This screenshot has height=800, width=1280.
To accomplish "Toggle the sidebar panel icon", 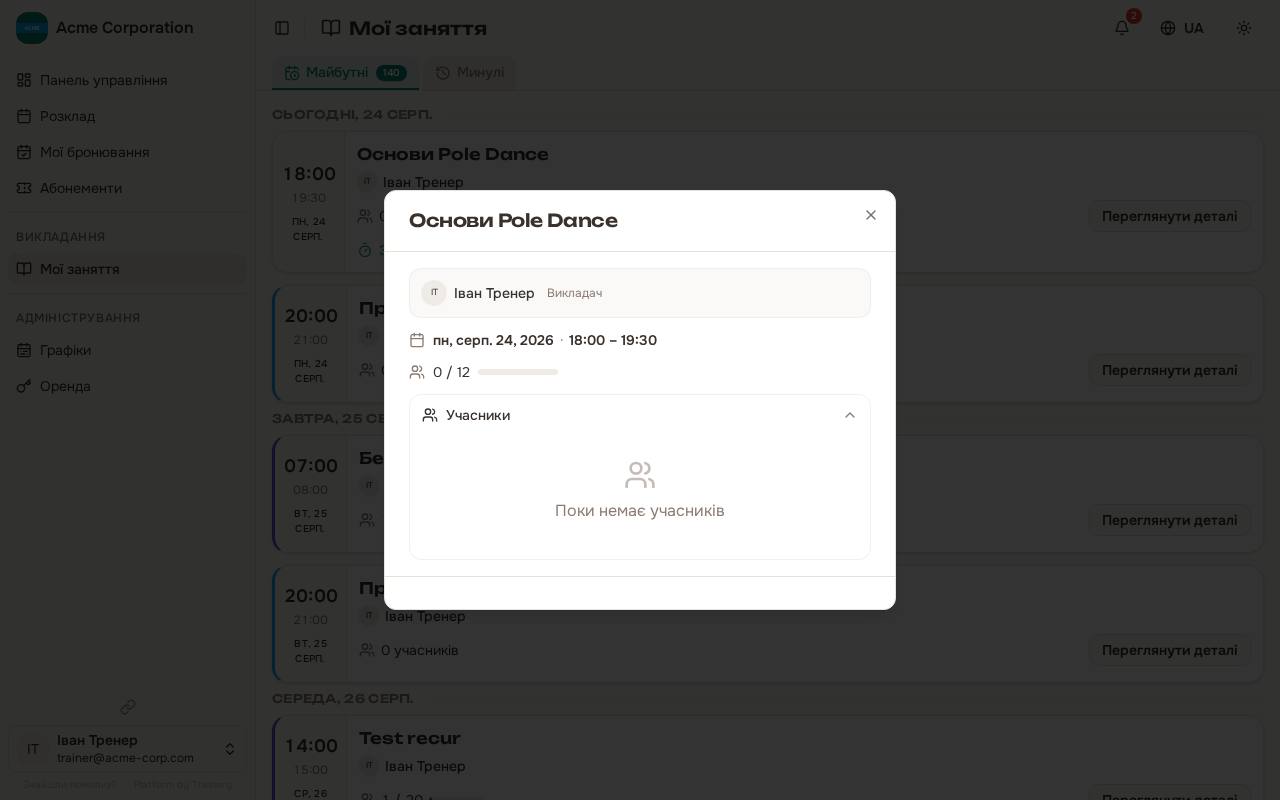I will [x=282, y=28].
